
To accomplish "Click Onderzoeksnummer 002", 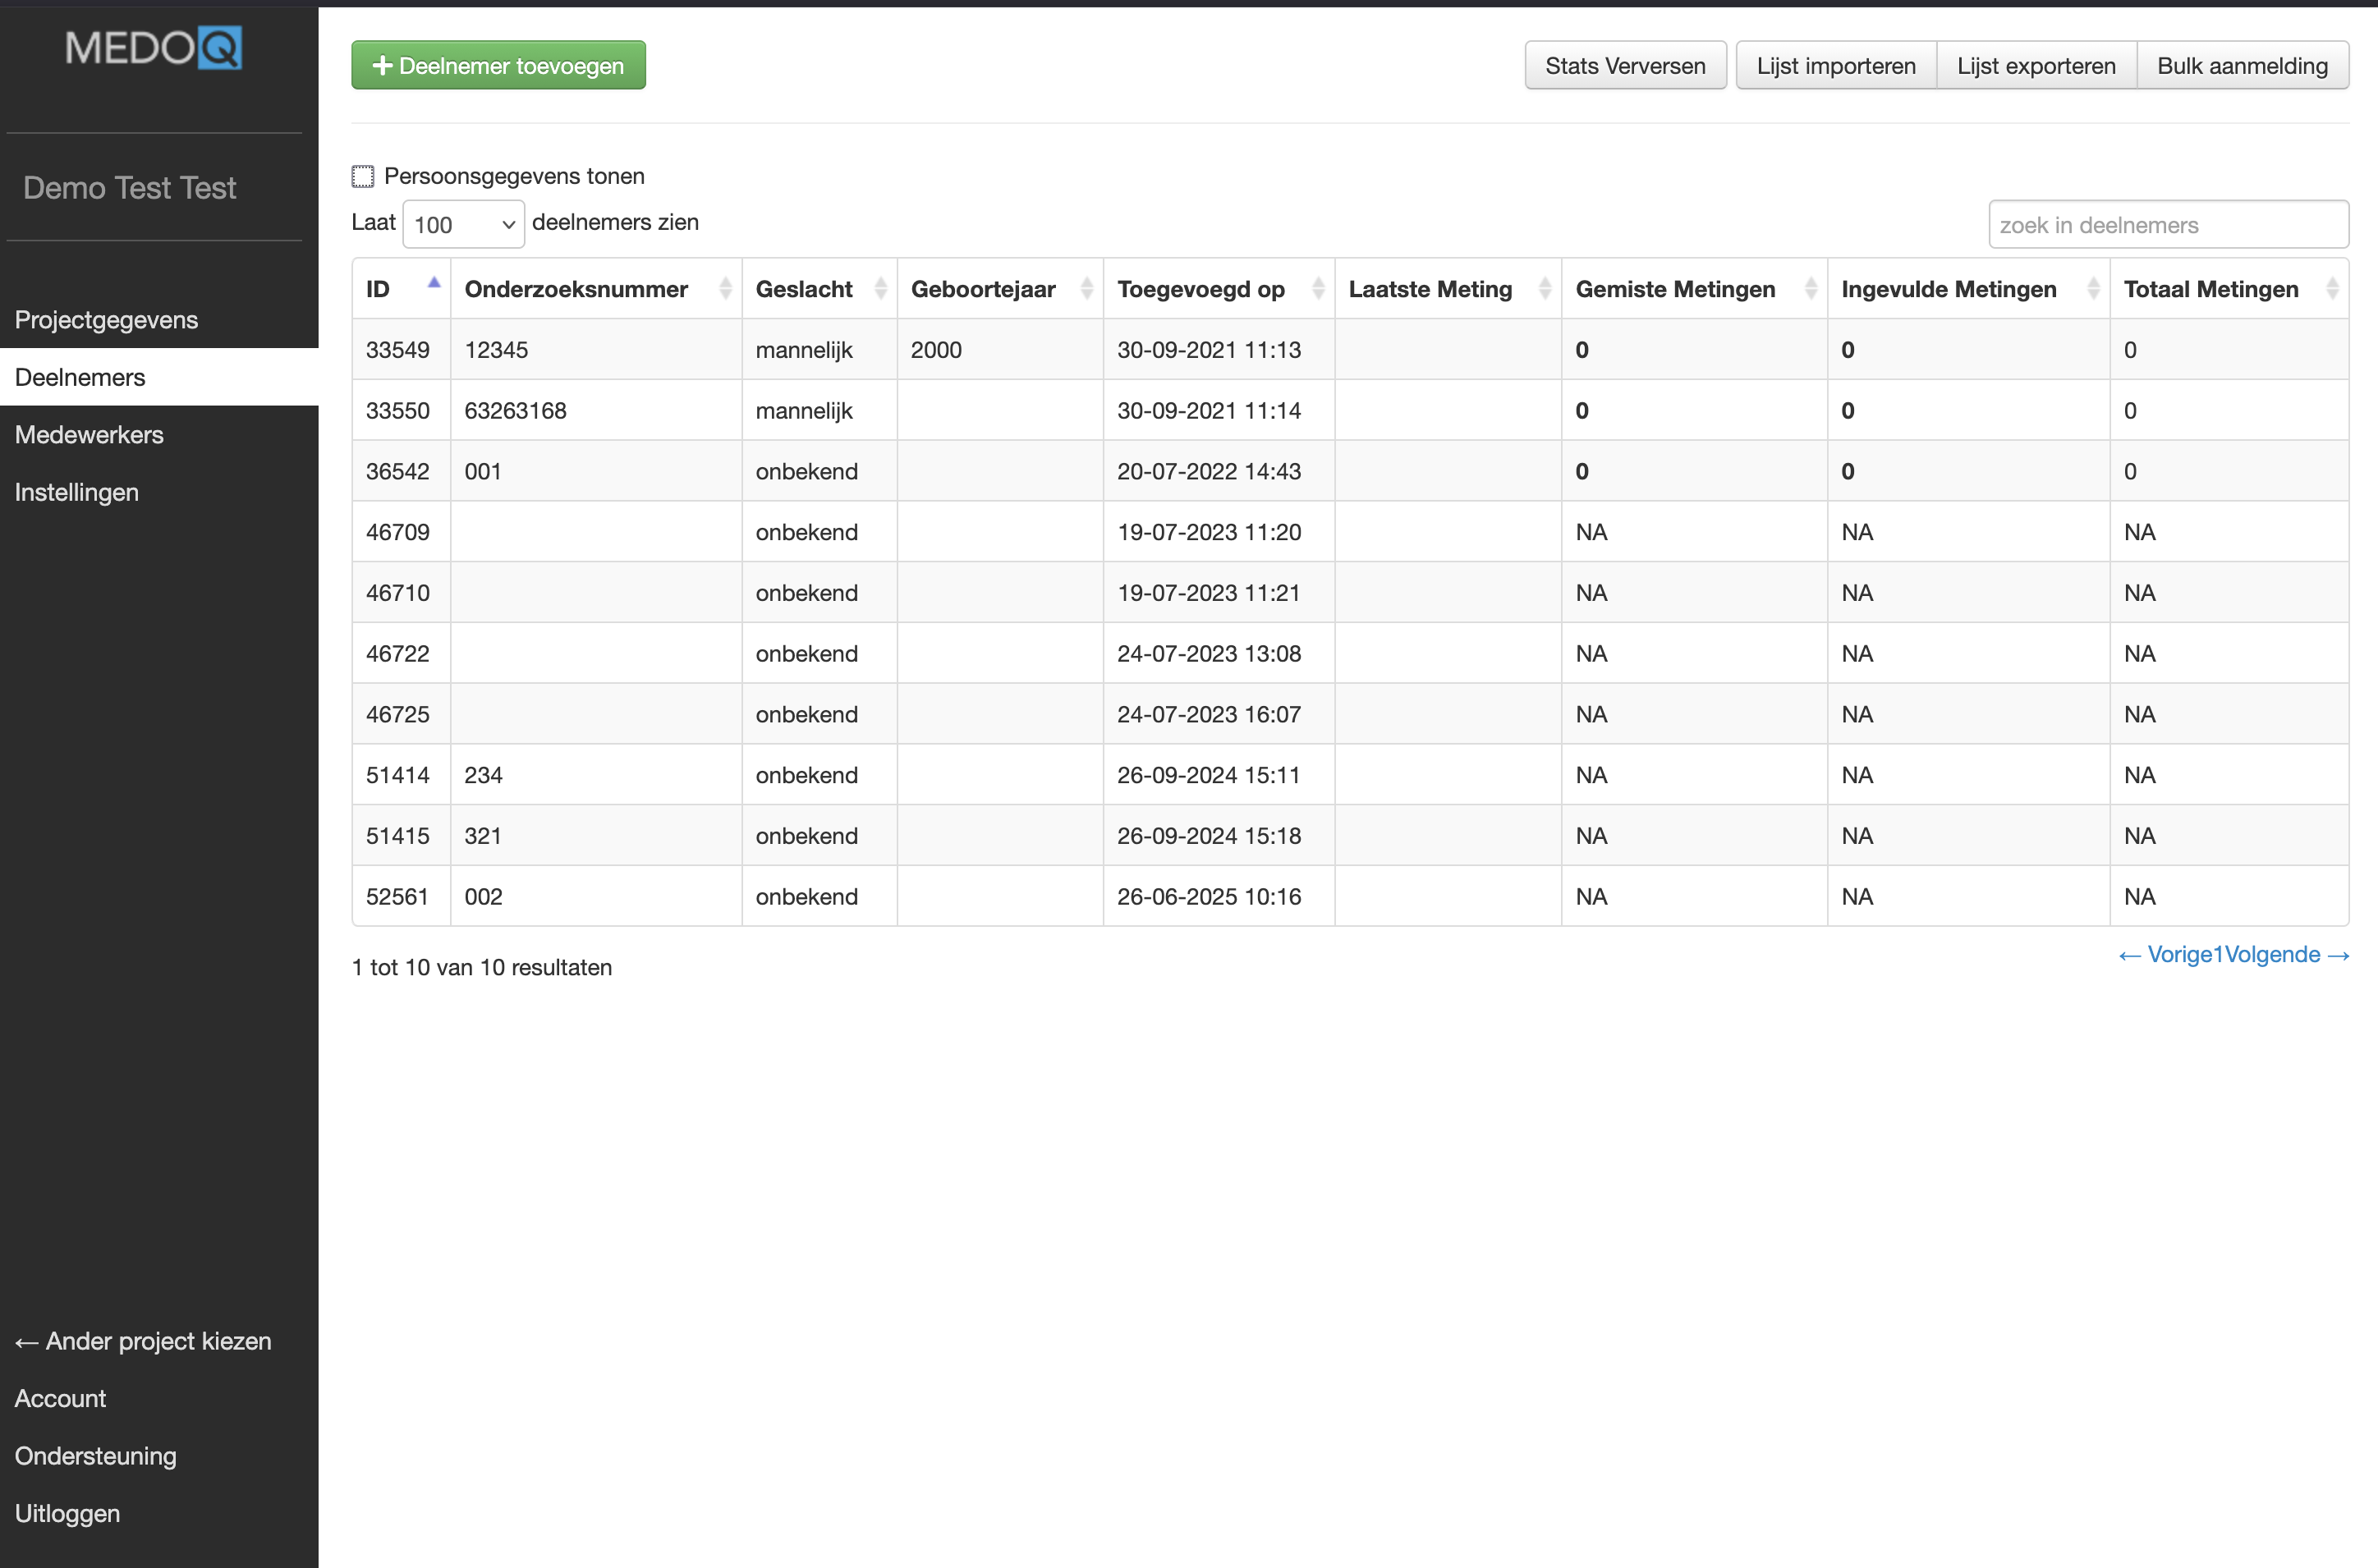I will coord(483,897).
